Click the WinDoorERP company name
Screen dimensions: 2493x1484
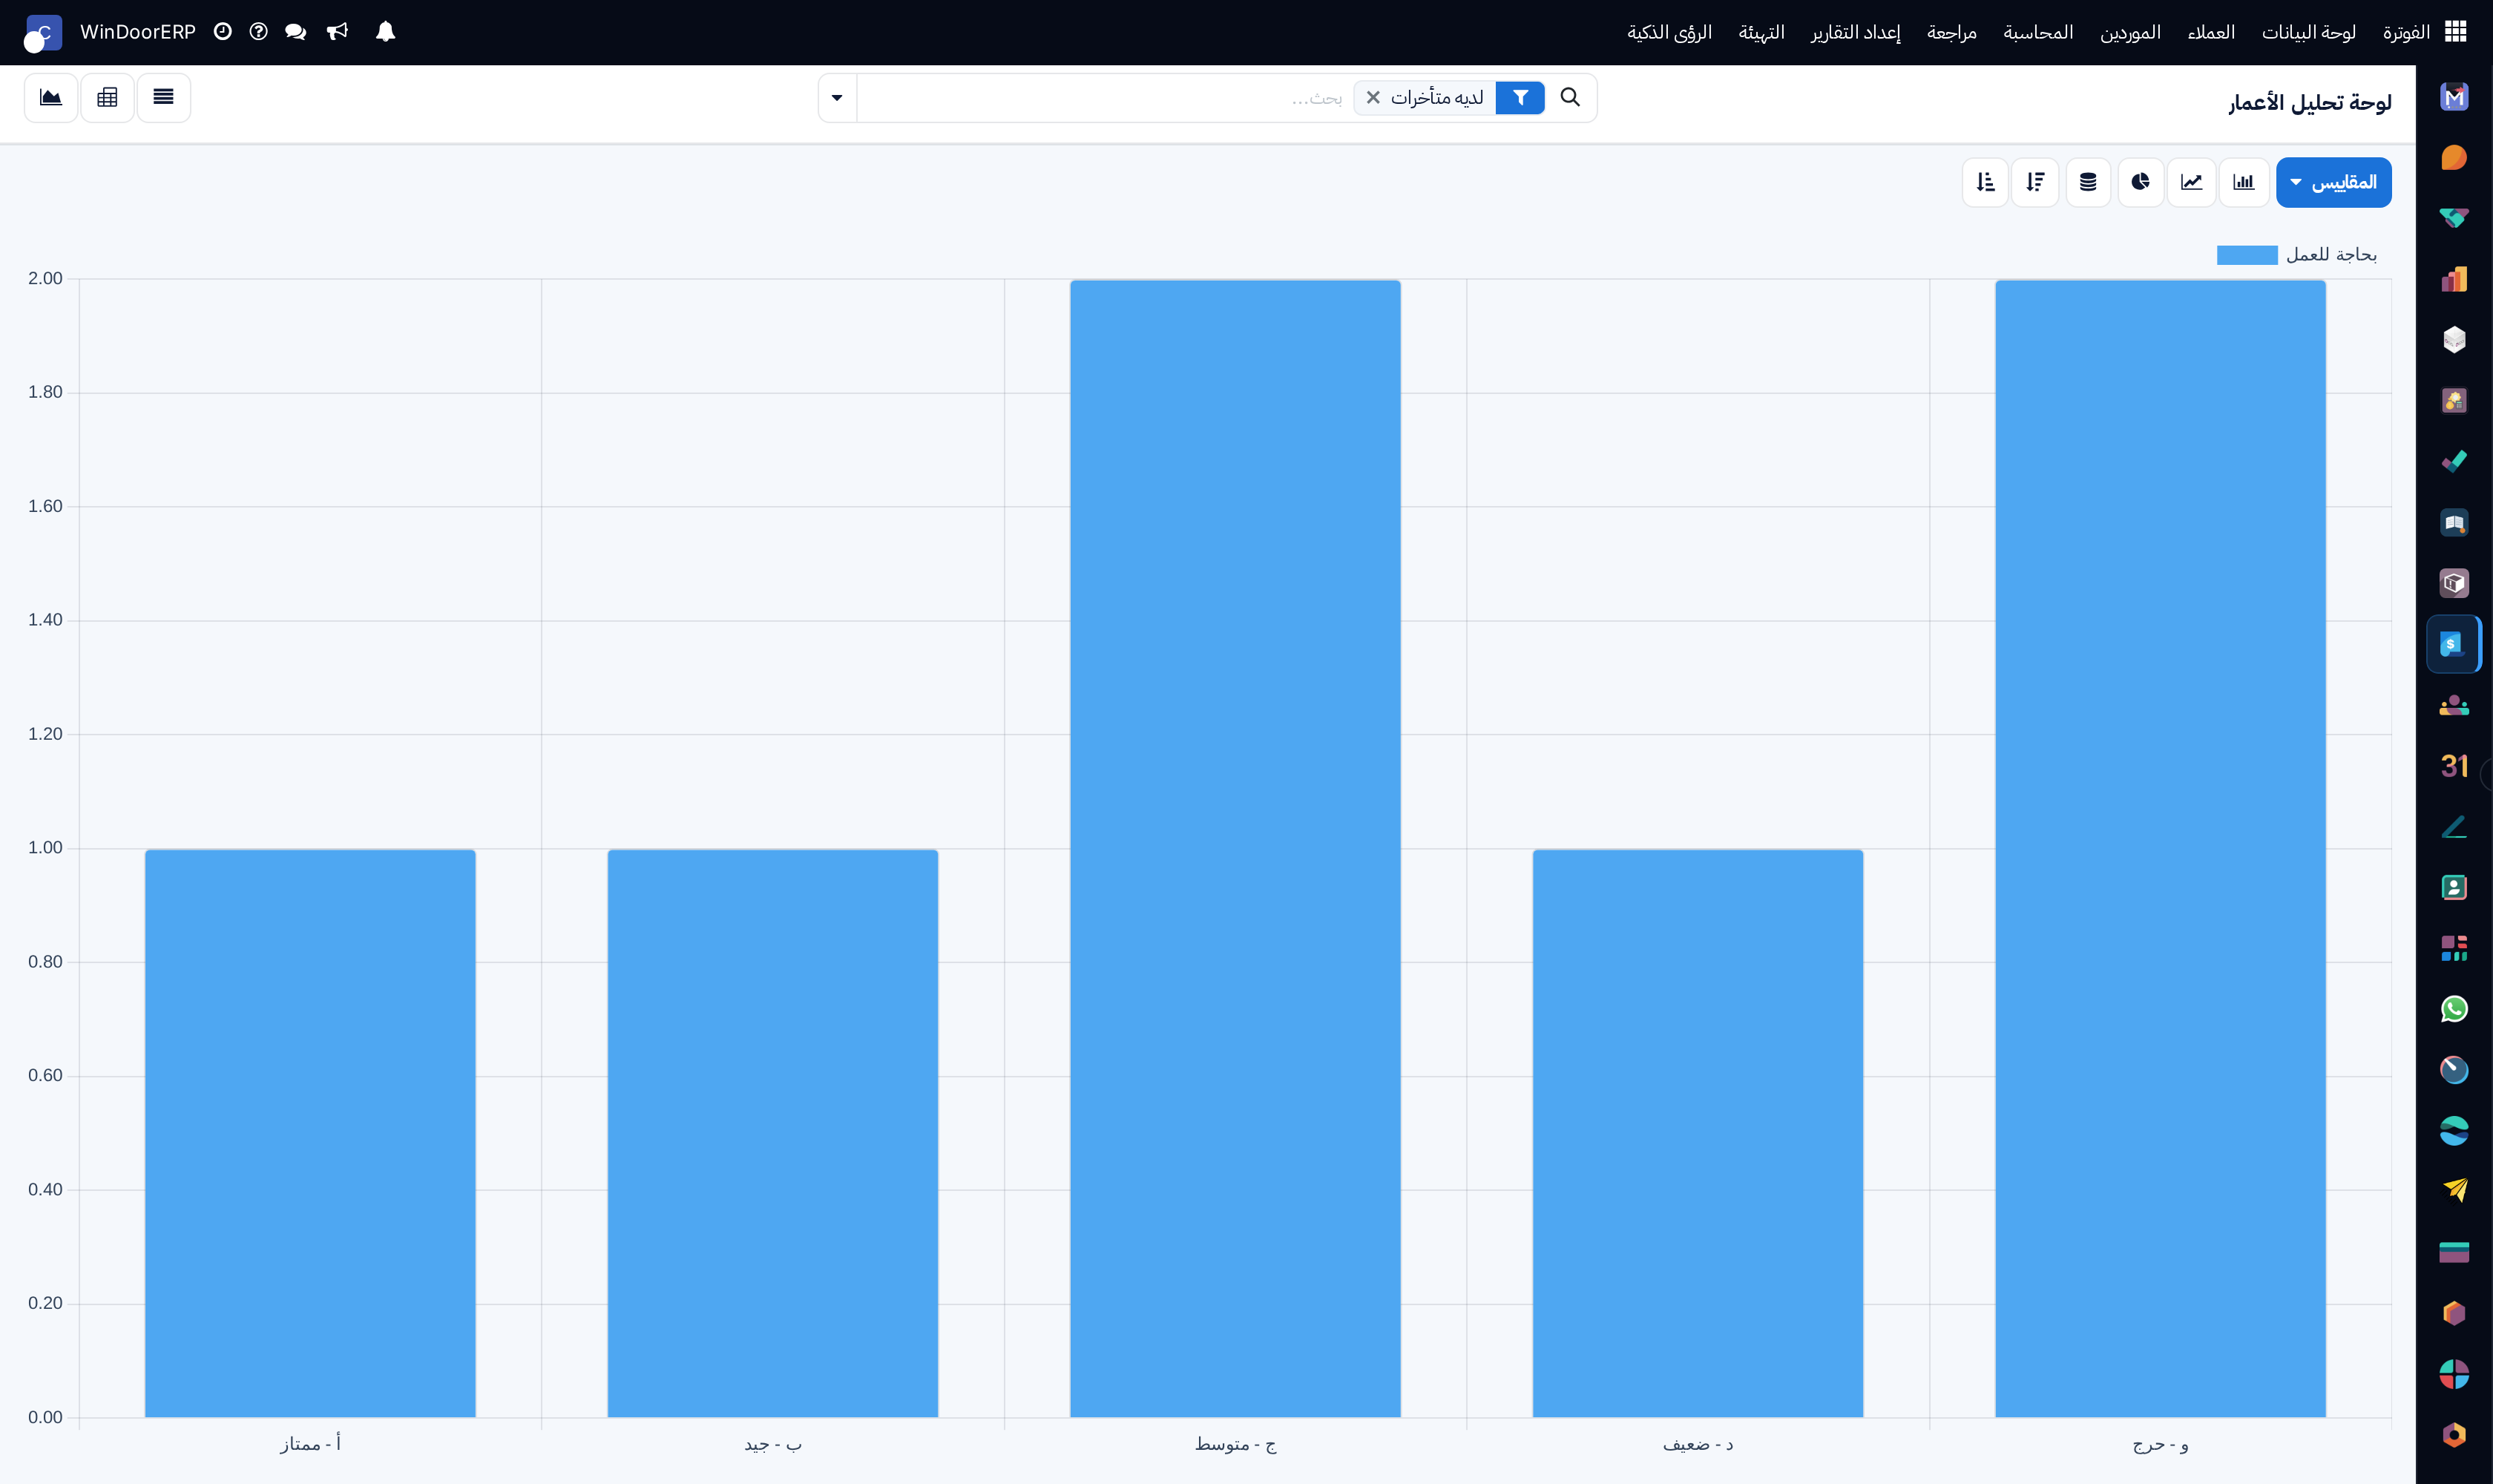point(138,32)
